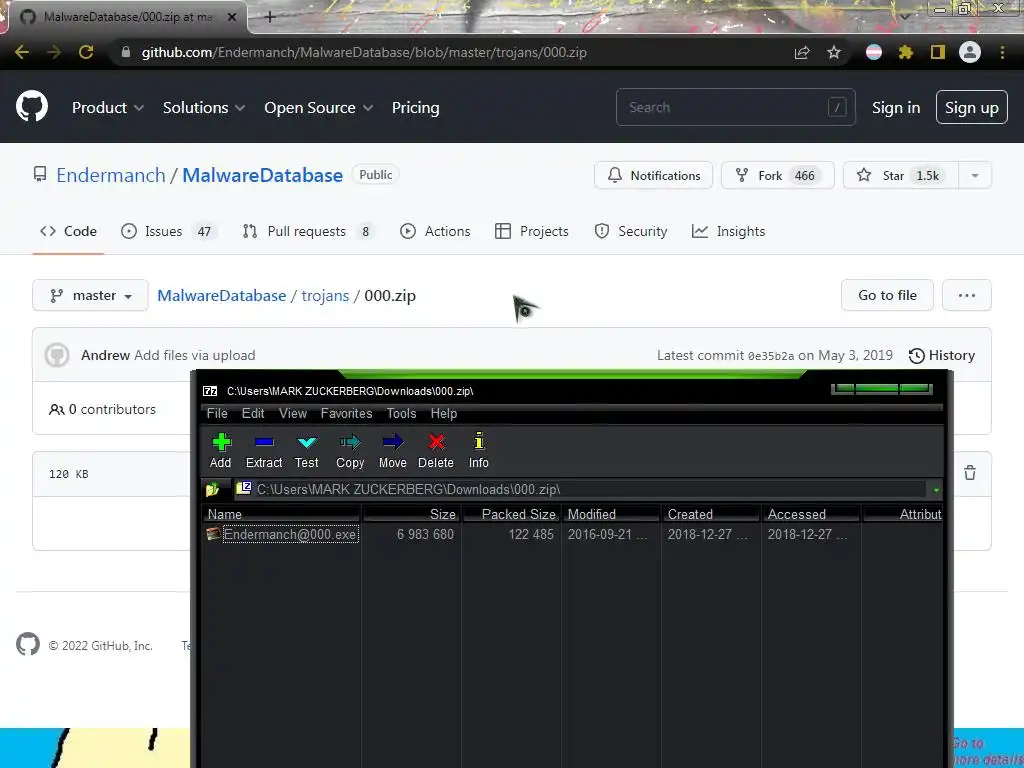Click the share page icon in address bar

(x=802, y=52)
